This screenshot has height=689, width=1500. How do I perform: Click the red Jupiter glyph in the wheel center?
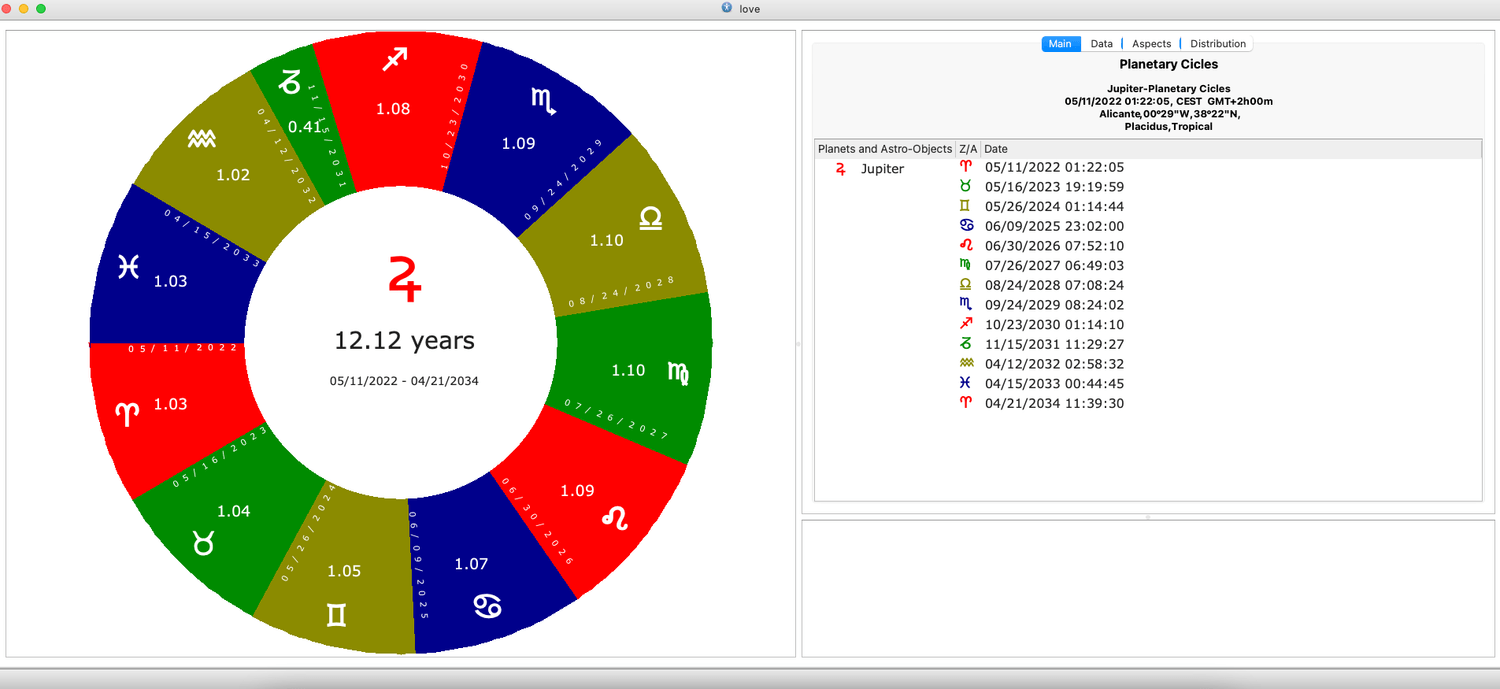pyautogui.click(x=404, y=279)
